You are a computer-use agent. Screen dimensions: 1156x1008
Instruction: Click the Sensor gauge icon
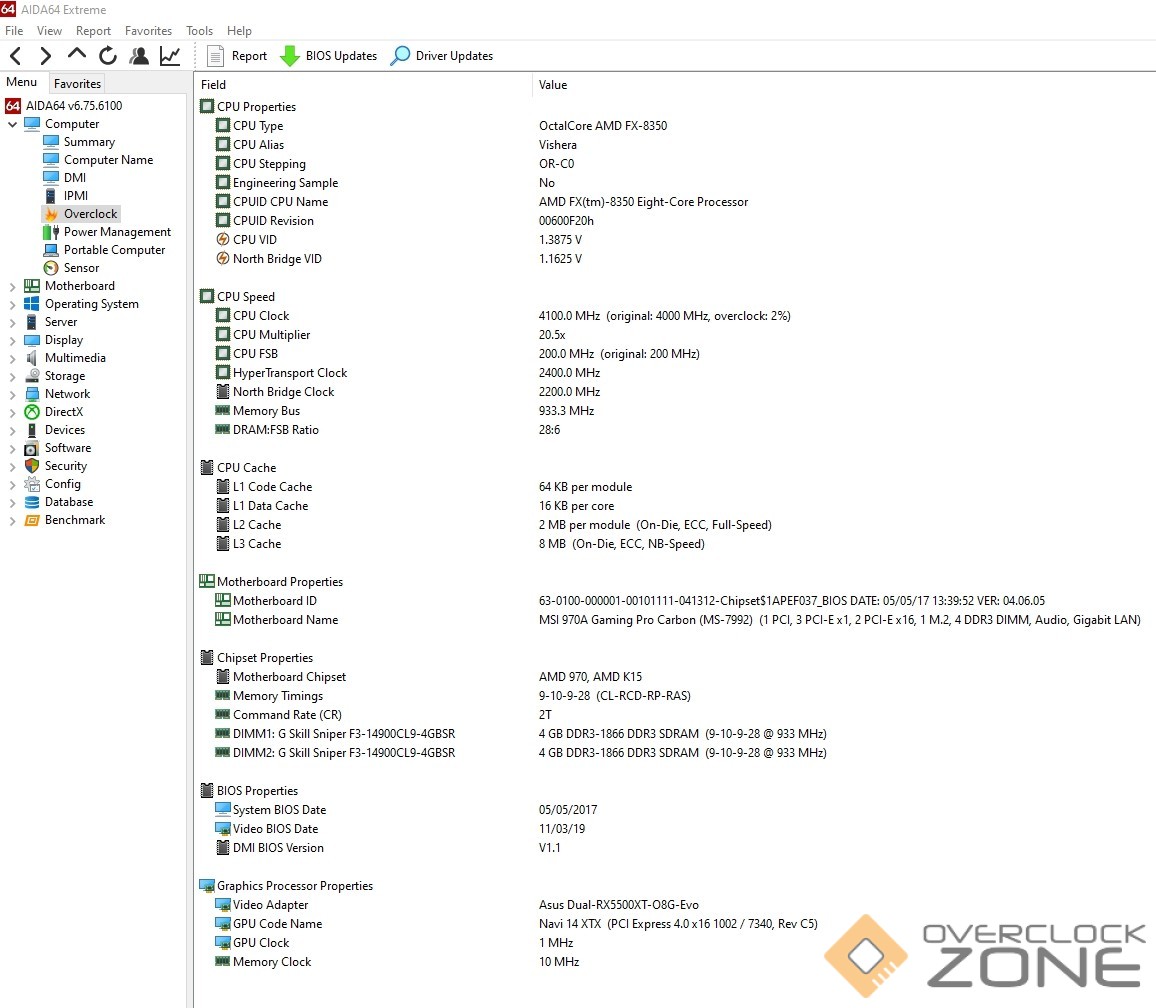pyautogui.click(x=51, y=268)
